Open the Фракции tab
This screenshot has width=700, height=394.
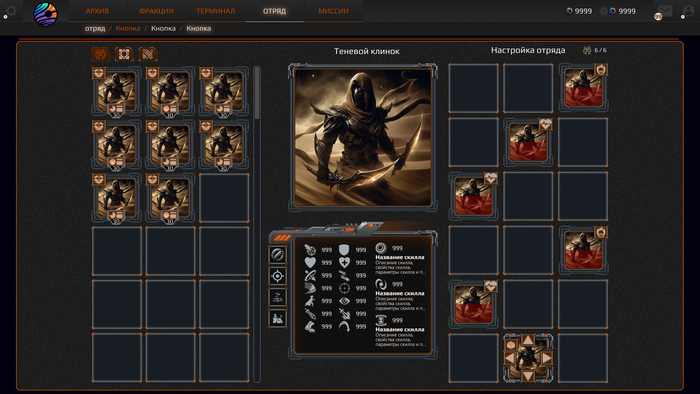(x=156, y=11)
